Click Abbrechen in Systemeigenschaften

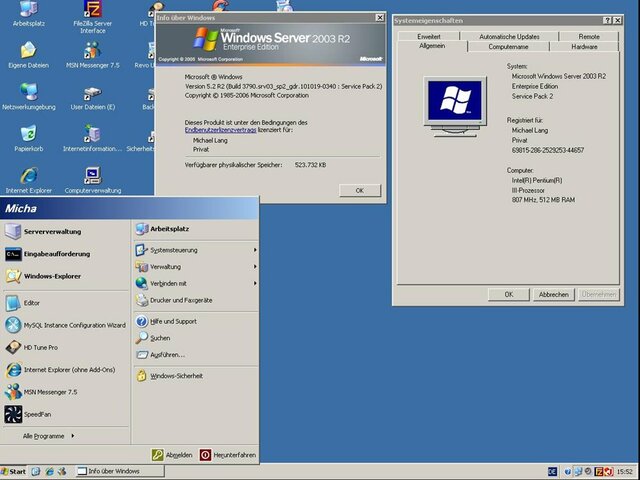tap(553, 295)
